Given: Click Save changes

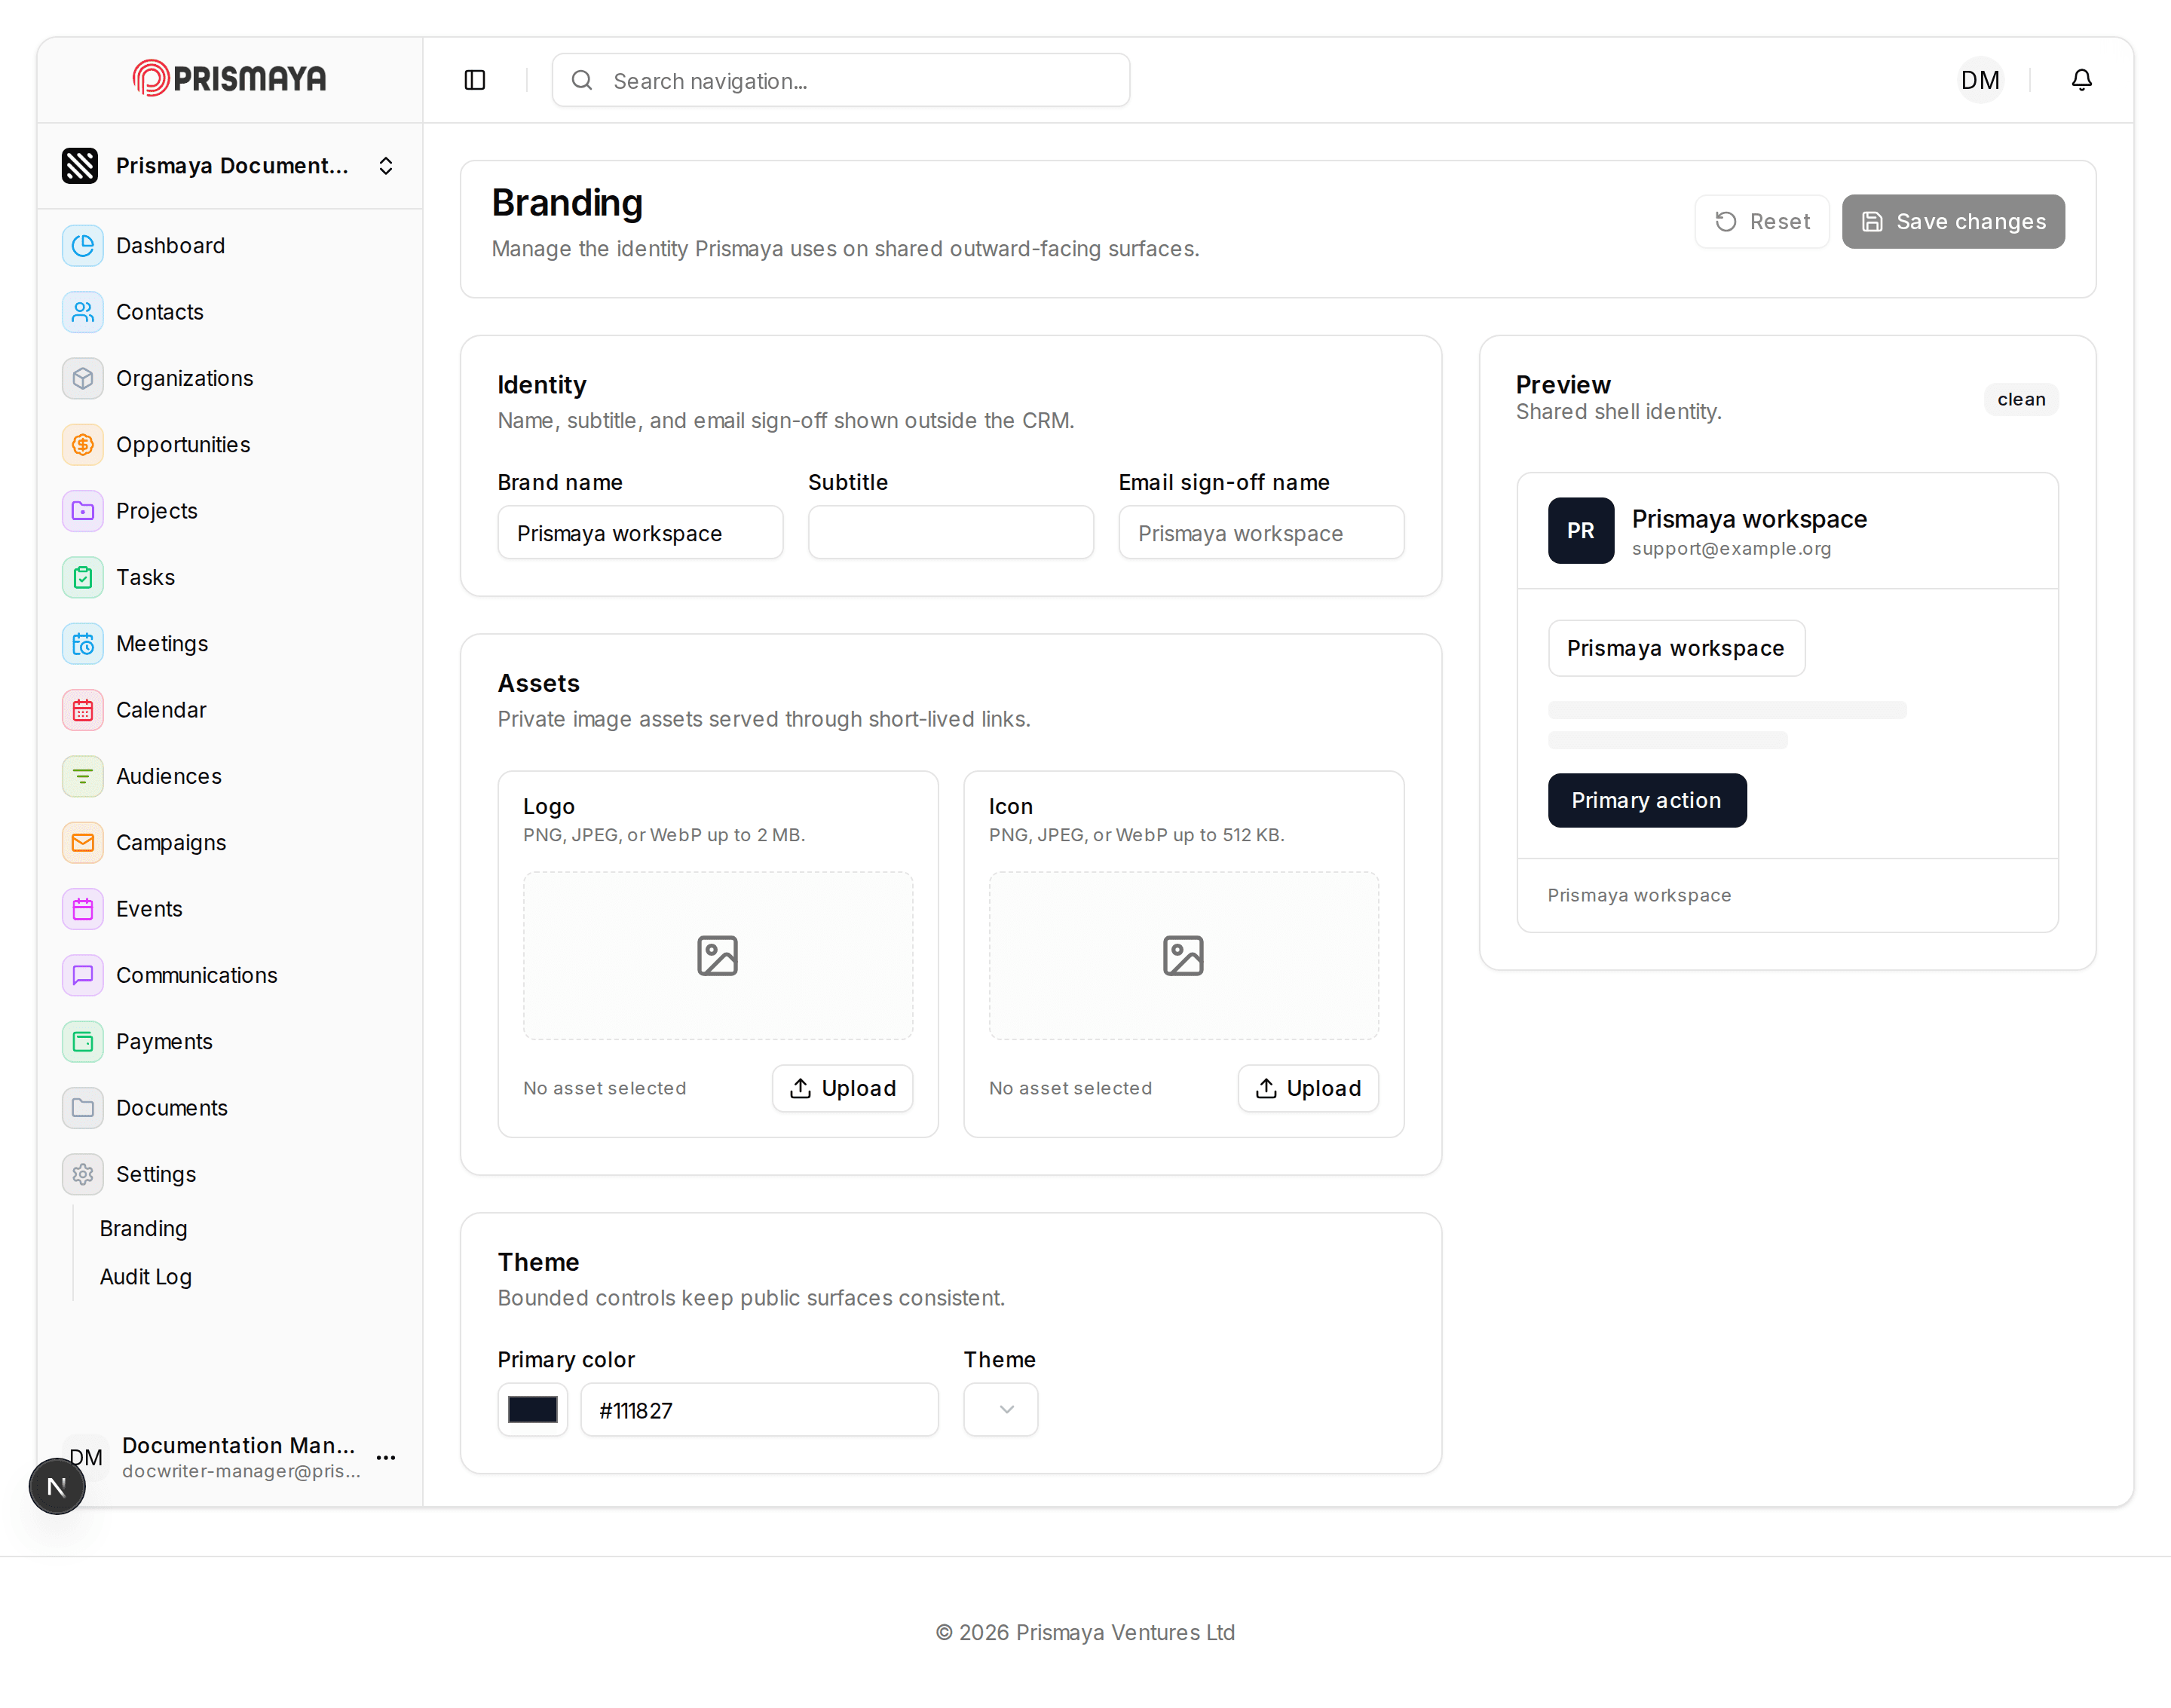Looking at the screenshot, I should point(1953,222).
